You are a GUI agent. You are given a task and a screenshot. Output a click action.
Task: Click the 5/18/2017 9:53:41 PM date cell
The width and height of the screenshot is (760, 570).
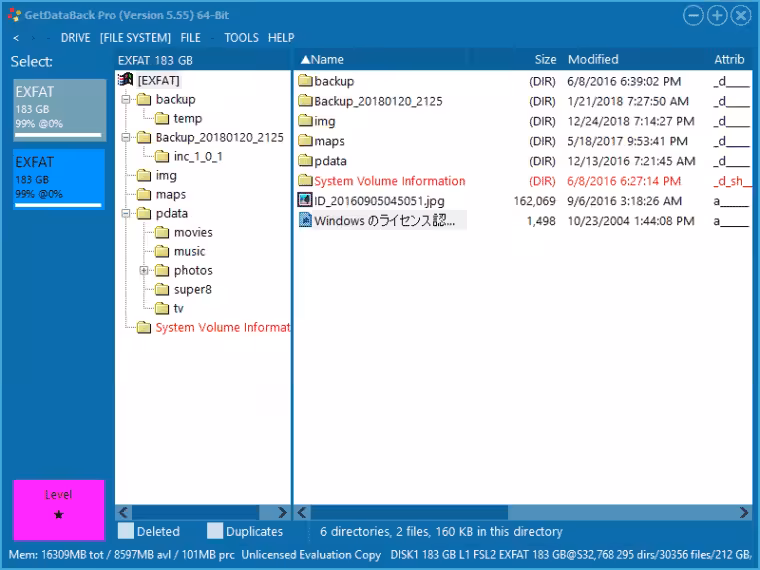[627, 141]
